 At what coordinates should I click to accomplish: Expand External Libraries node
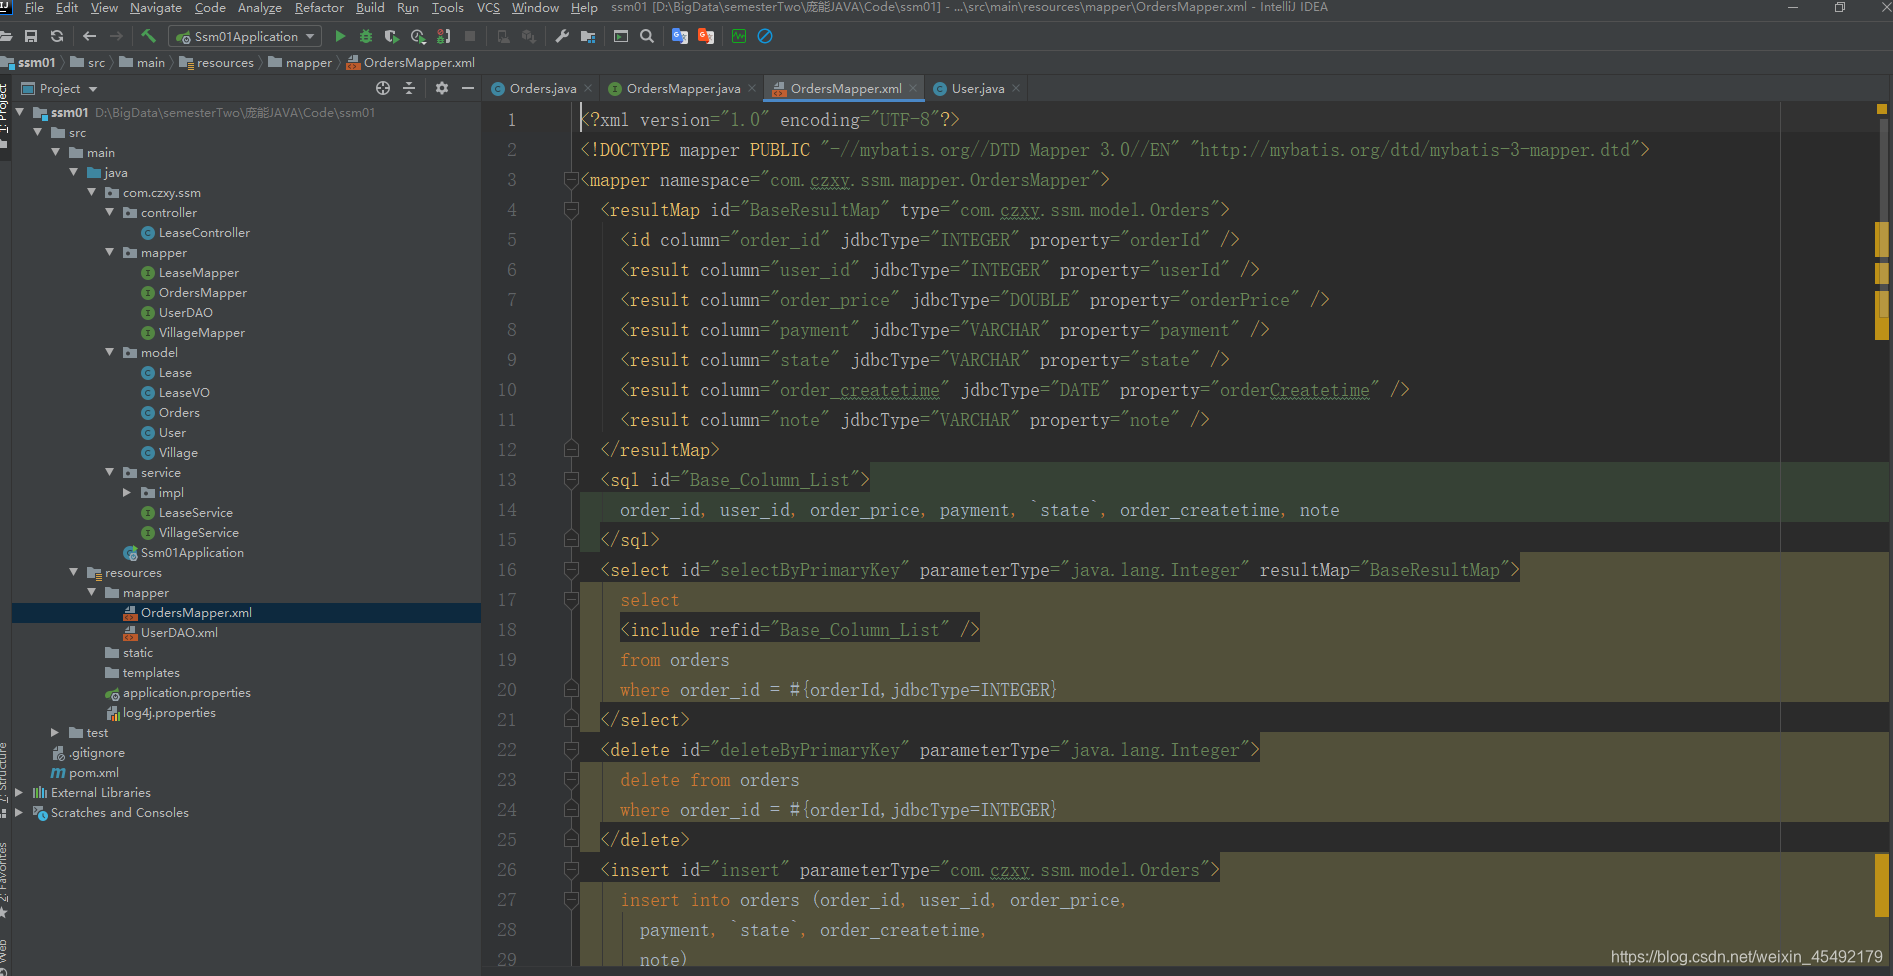pyautogui.click(x=19, y=792)
